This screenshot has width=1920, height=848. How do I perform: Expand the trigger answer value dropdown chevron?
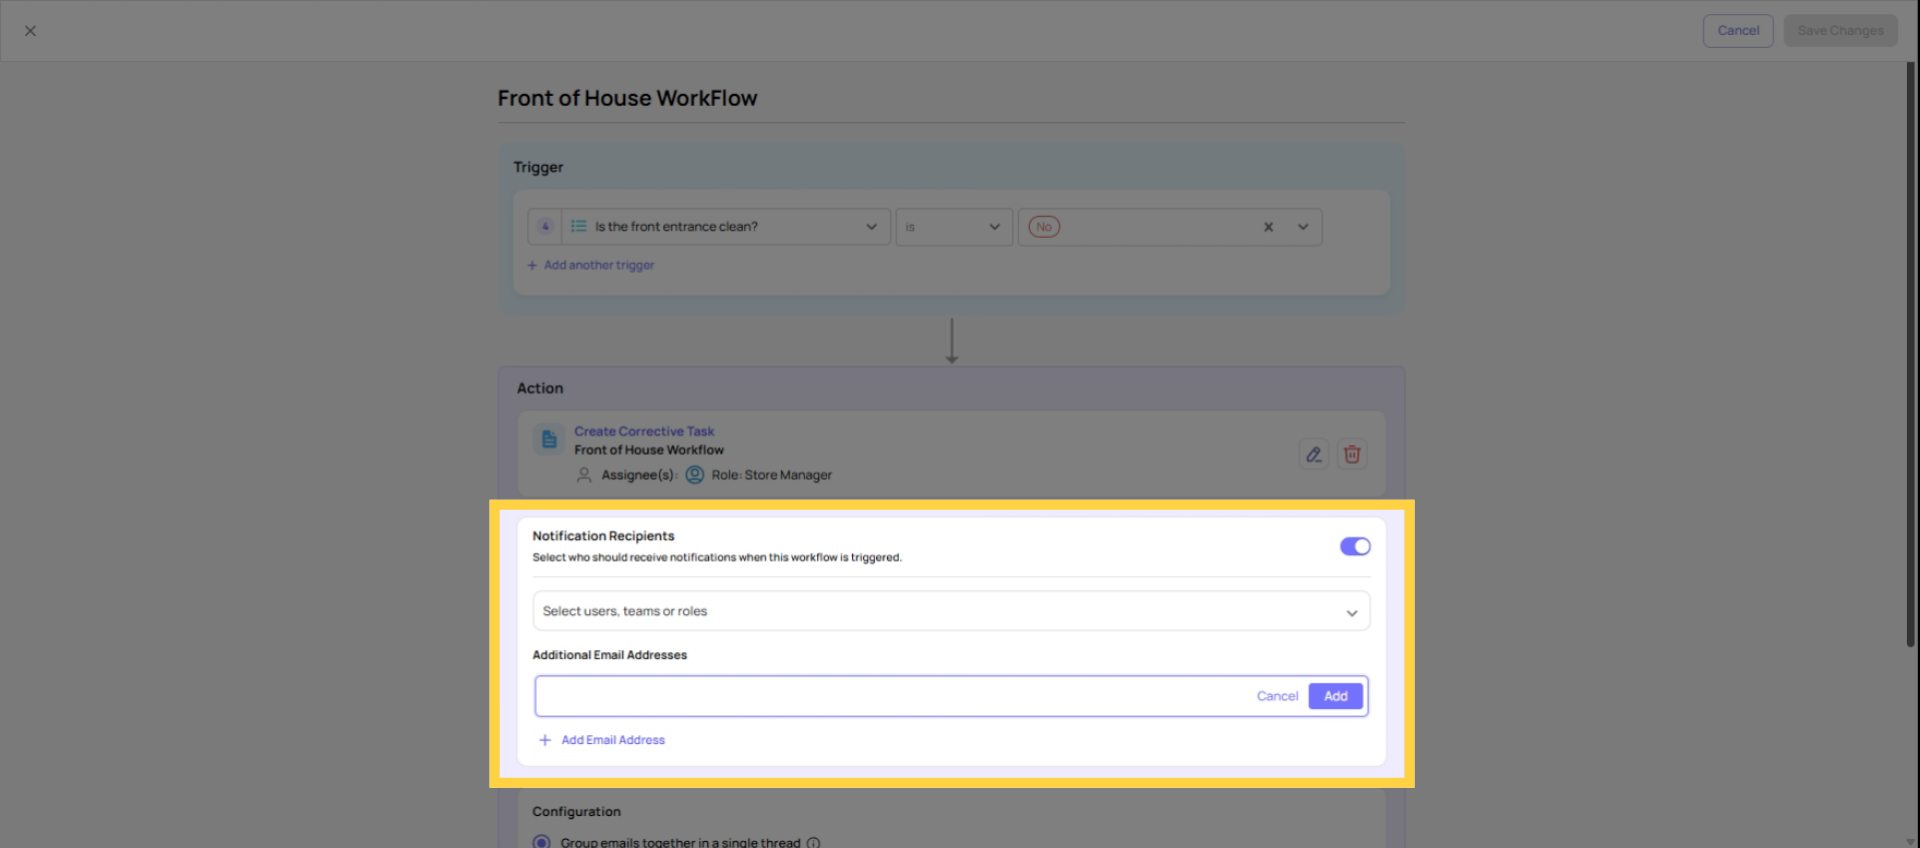pyautogui.click(x=1303, y=227)
